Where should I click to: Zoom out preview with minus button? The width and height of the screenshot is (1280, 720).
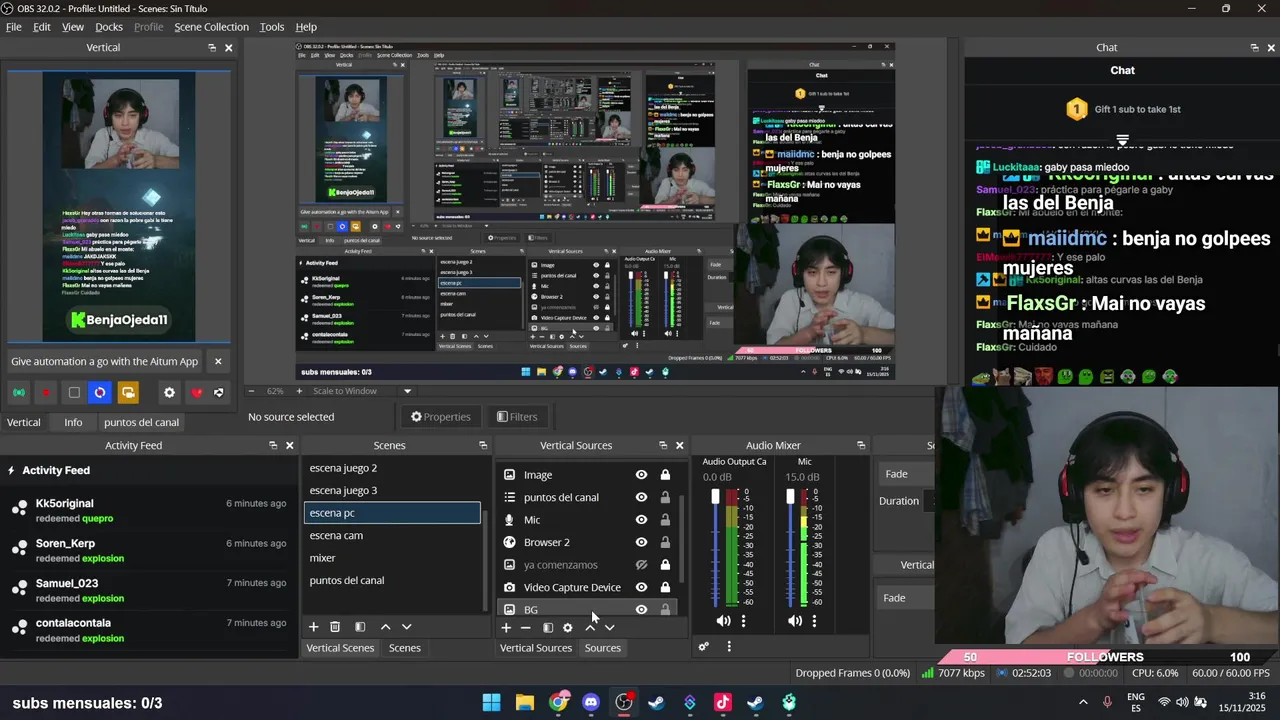[x=252, y=391]
